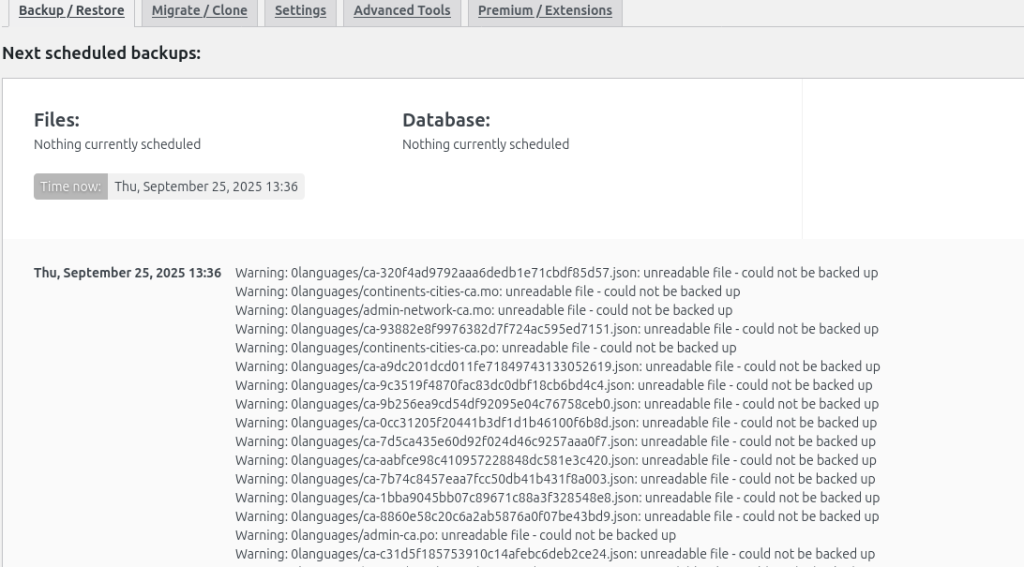Click the ca-320f4ad9792aaa6 json warning line

point(556,273)
